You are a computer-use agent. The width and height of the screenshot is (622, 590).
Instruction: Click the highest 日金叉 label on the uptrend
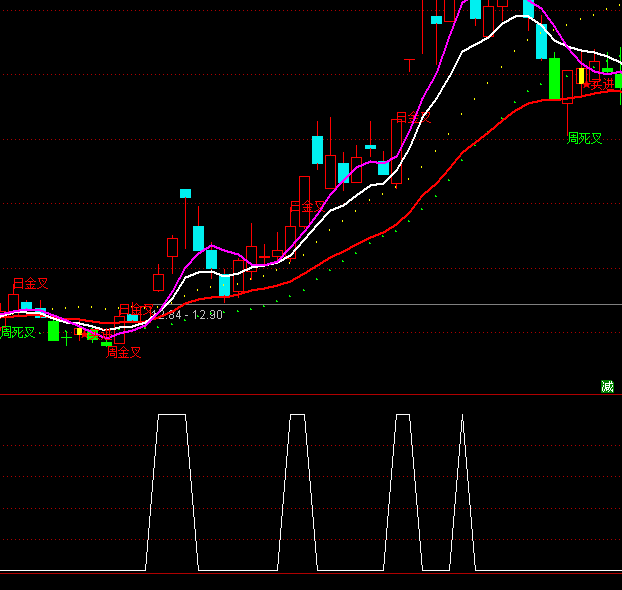[x=413, y=117]
